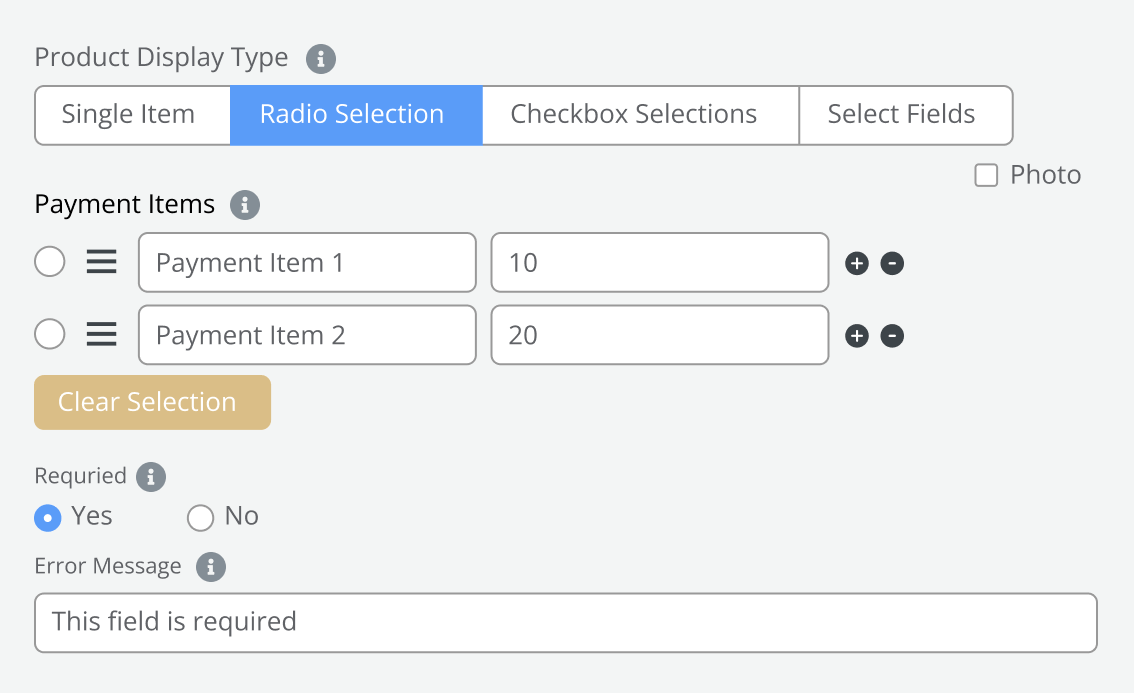This screenshot has height=693, width=1134.
Task: Select Payment Item 1 as default radio
Action: click(50, 263)
